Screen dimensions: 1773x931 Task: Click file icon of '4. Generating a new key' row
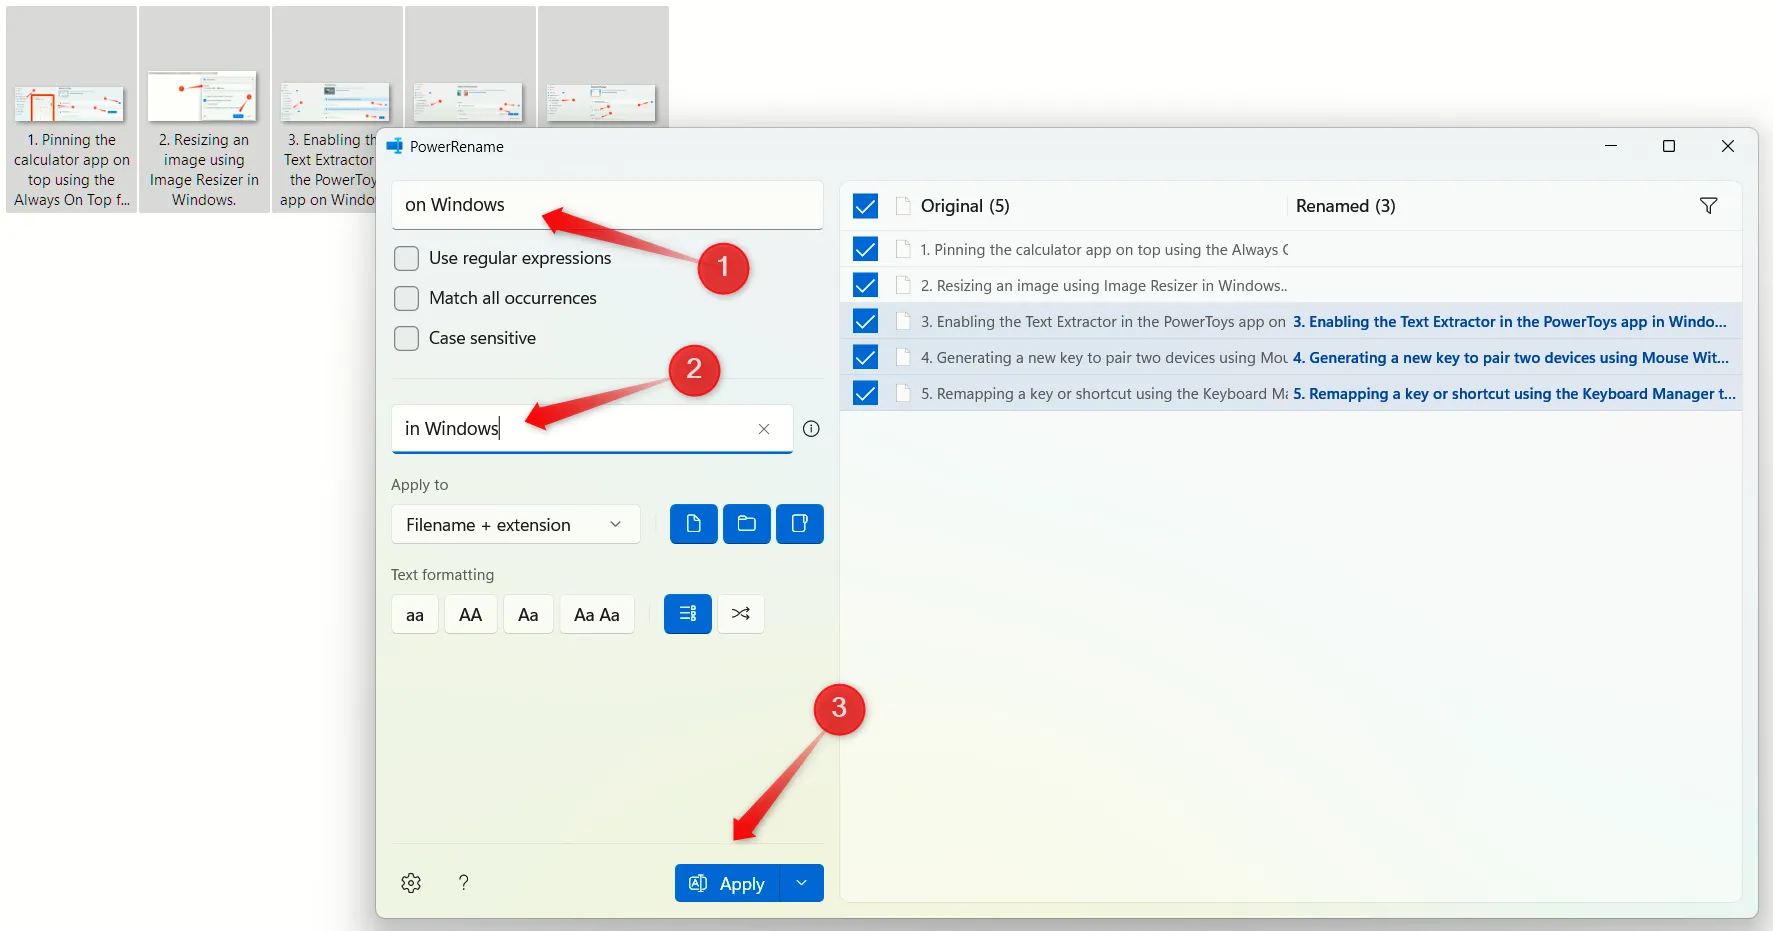pyautogui.click(x=903, y=358)
